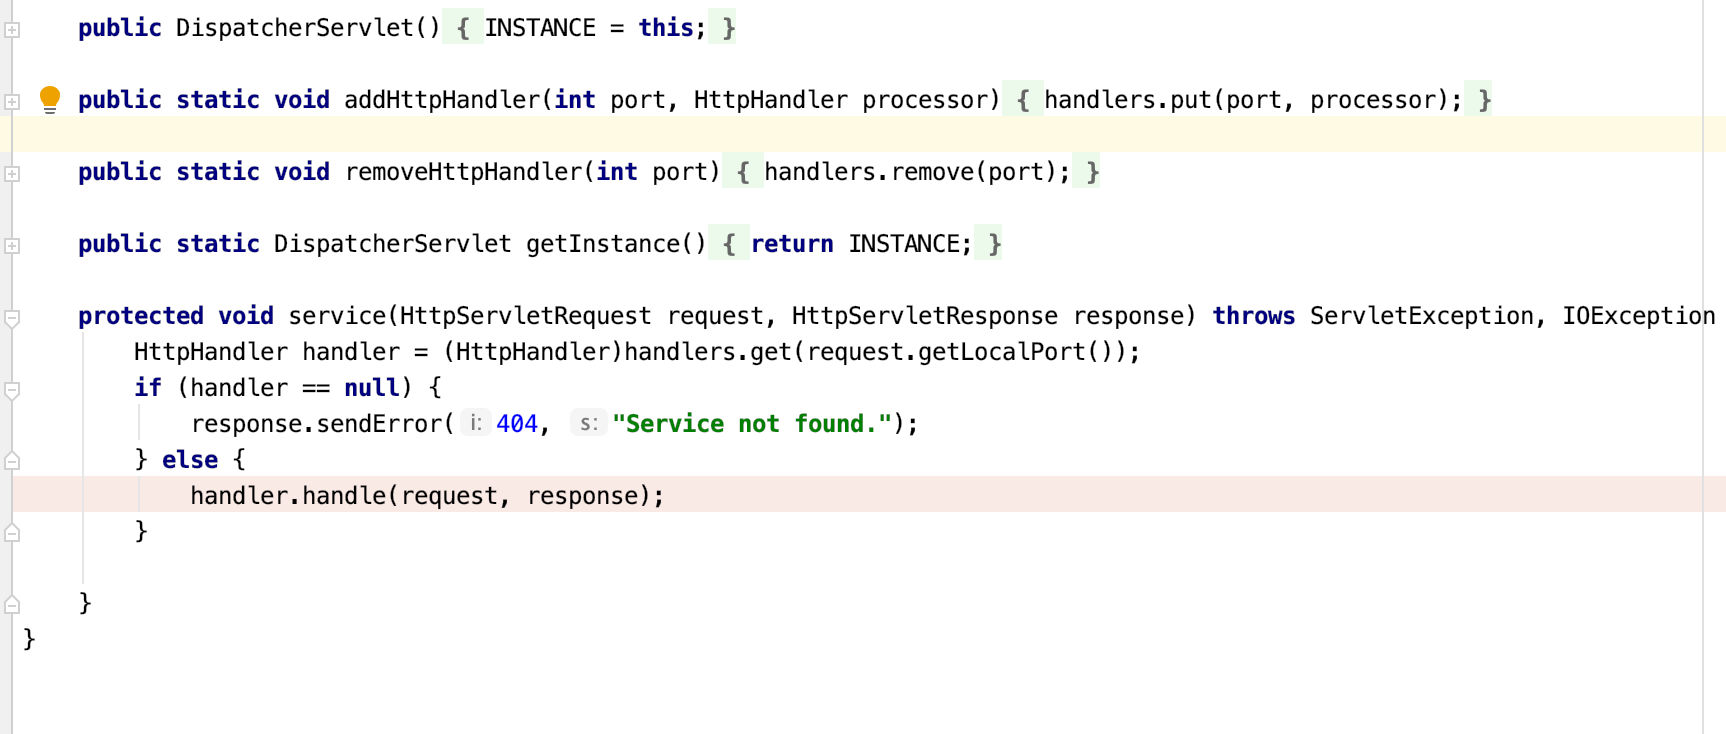
Task: Click fold end marker at service closing brace
Action: pyautogui.click(x=12, y=605)
